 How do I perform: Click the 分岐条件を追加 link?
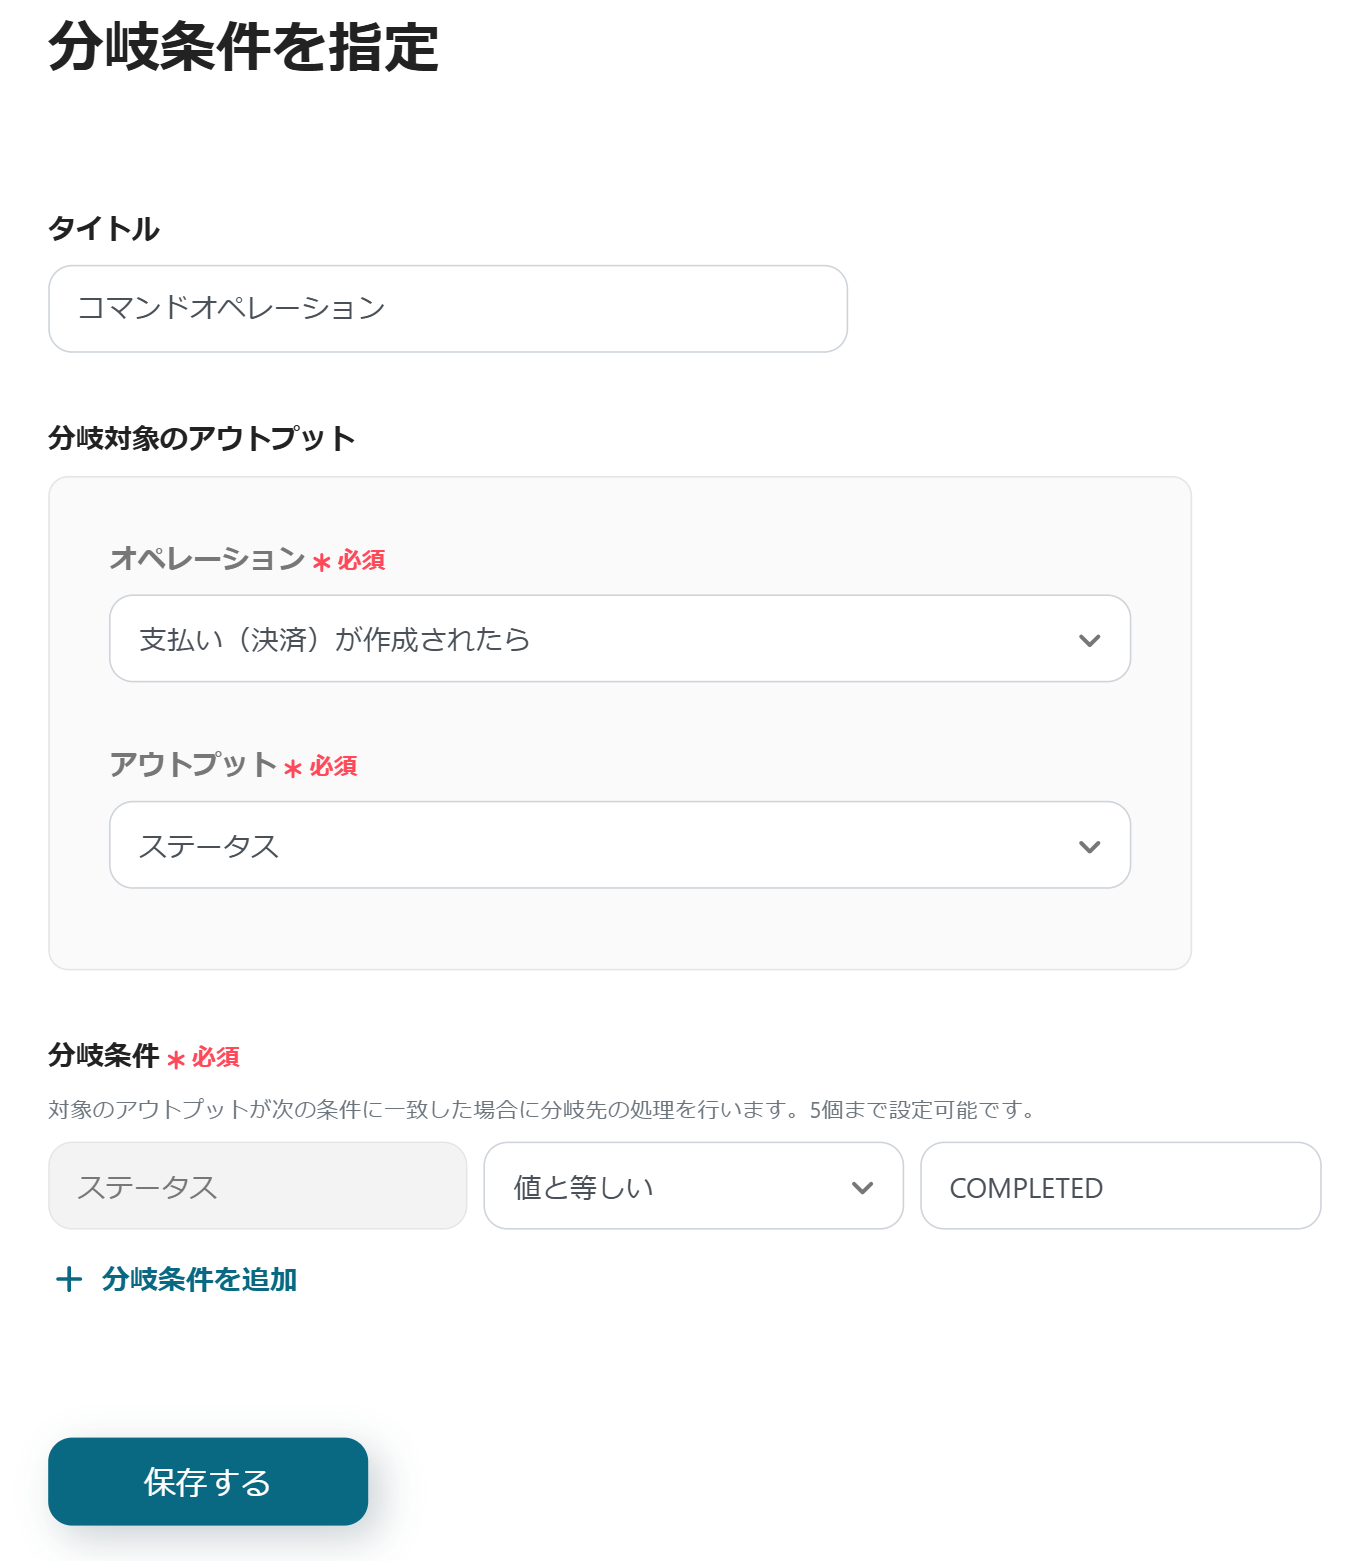[199, 1279]
